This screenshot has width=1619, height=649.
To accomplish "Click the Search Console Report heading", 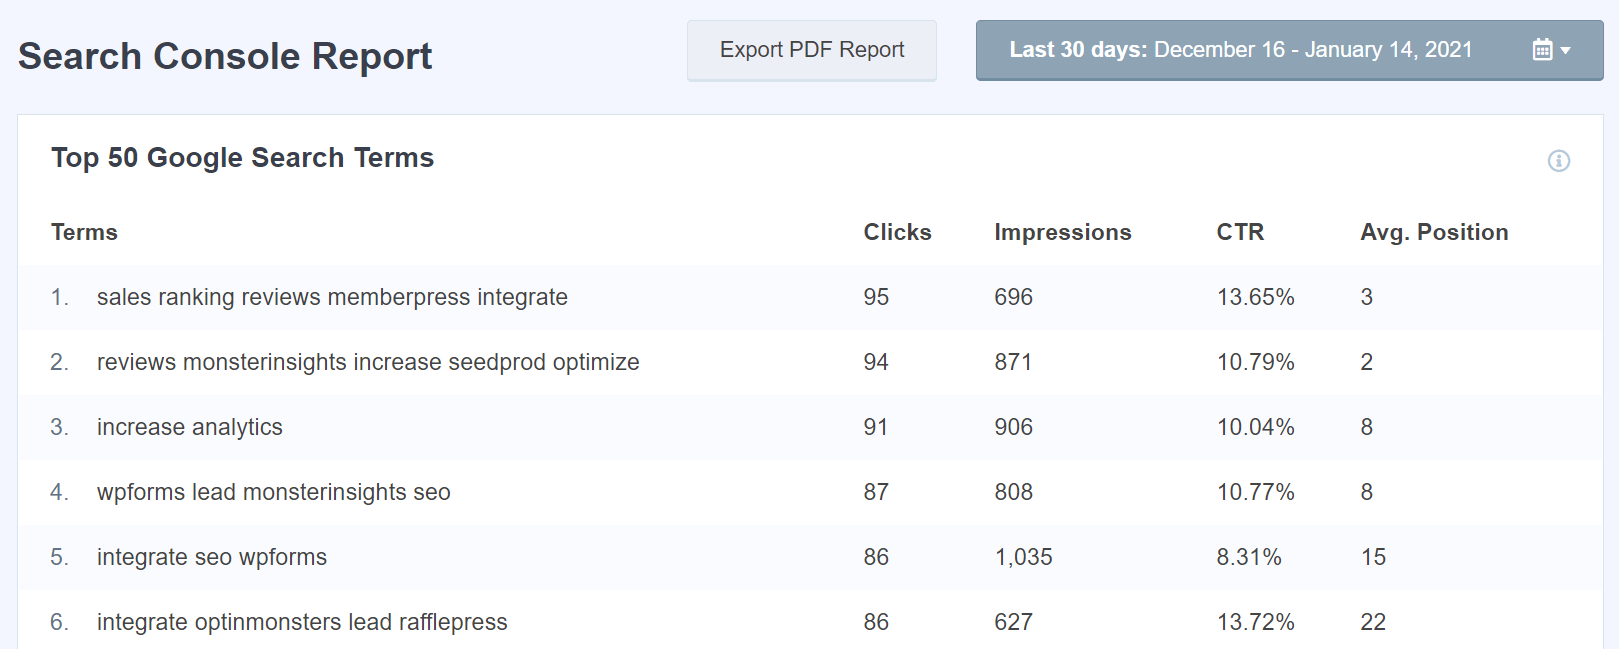I will click(225, 55).
